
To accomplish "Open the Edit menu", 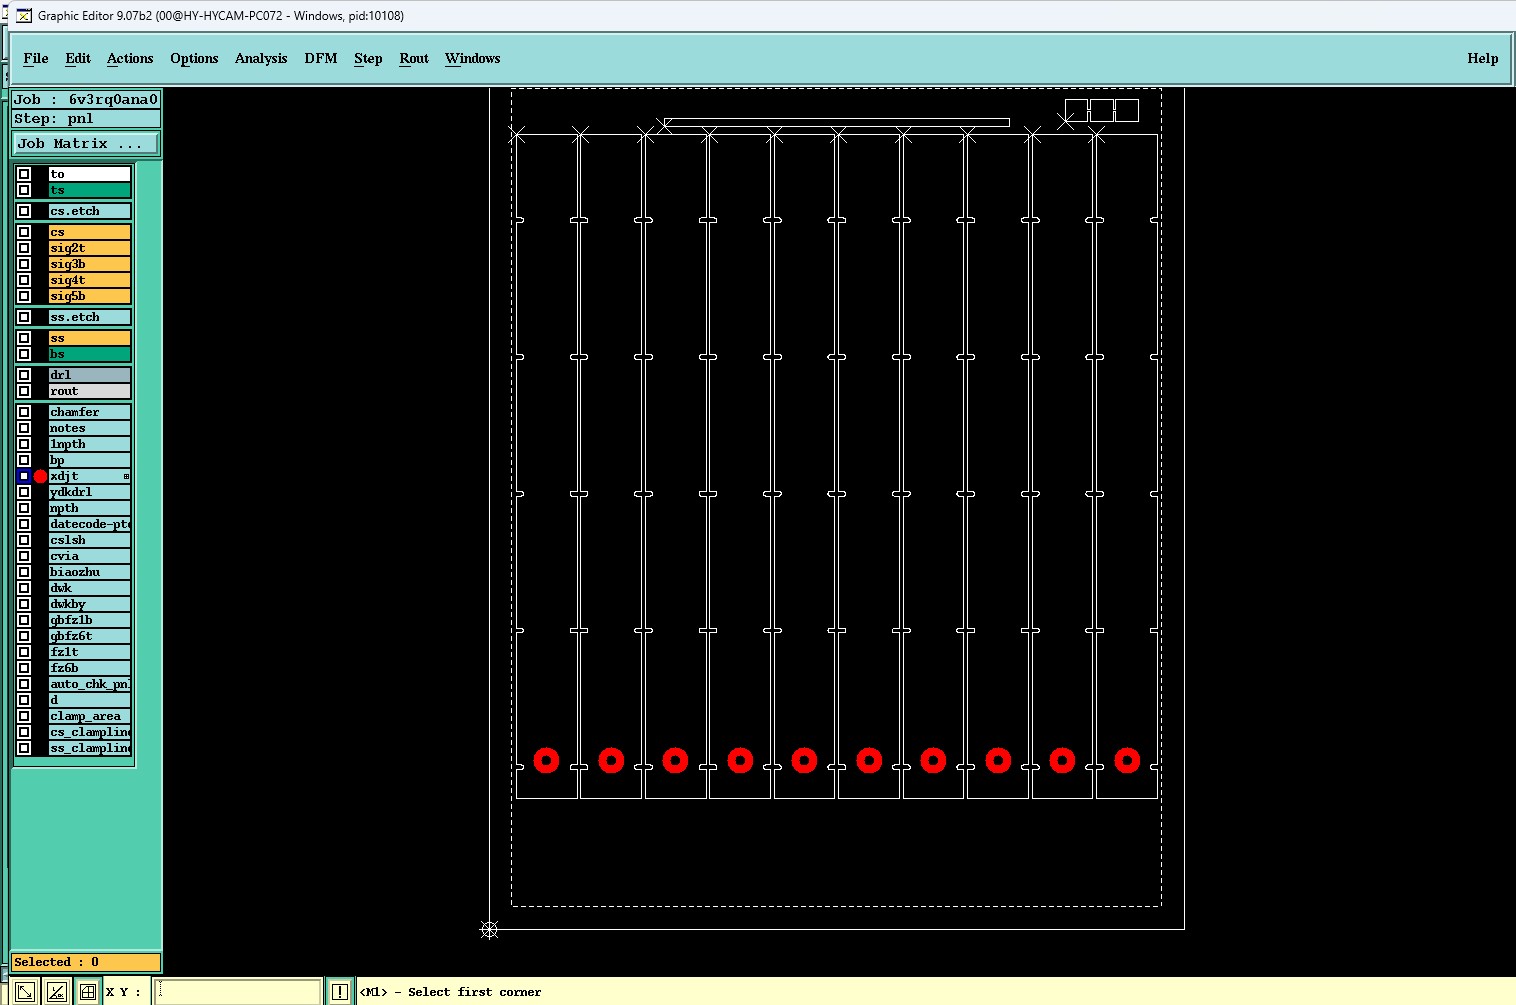I will click(78, 58).
